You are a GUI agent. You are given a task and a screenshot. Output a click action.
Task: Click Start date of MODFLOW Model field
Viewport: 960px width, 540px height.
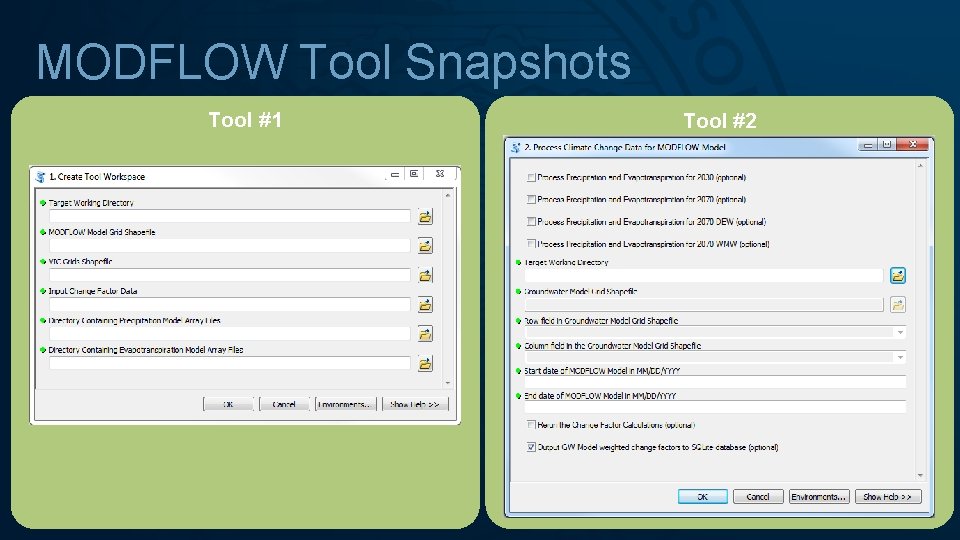715,382
